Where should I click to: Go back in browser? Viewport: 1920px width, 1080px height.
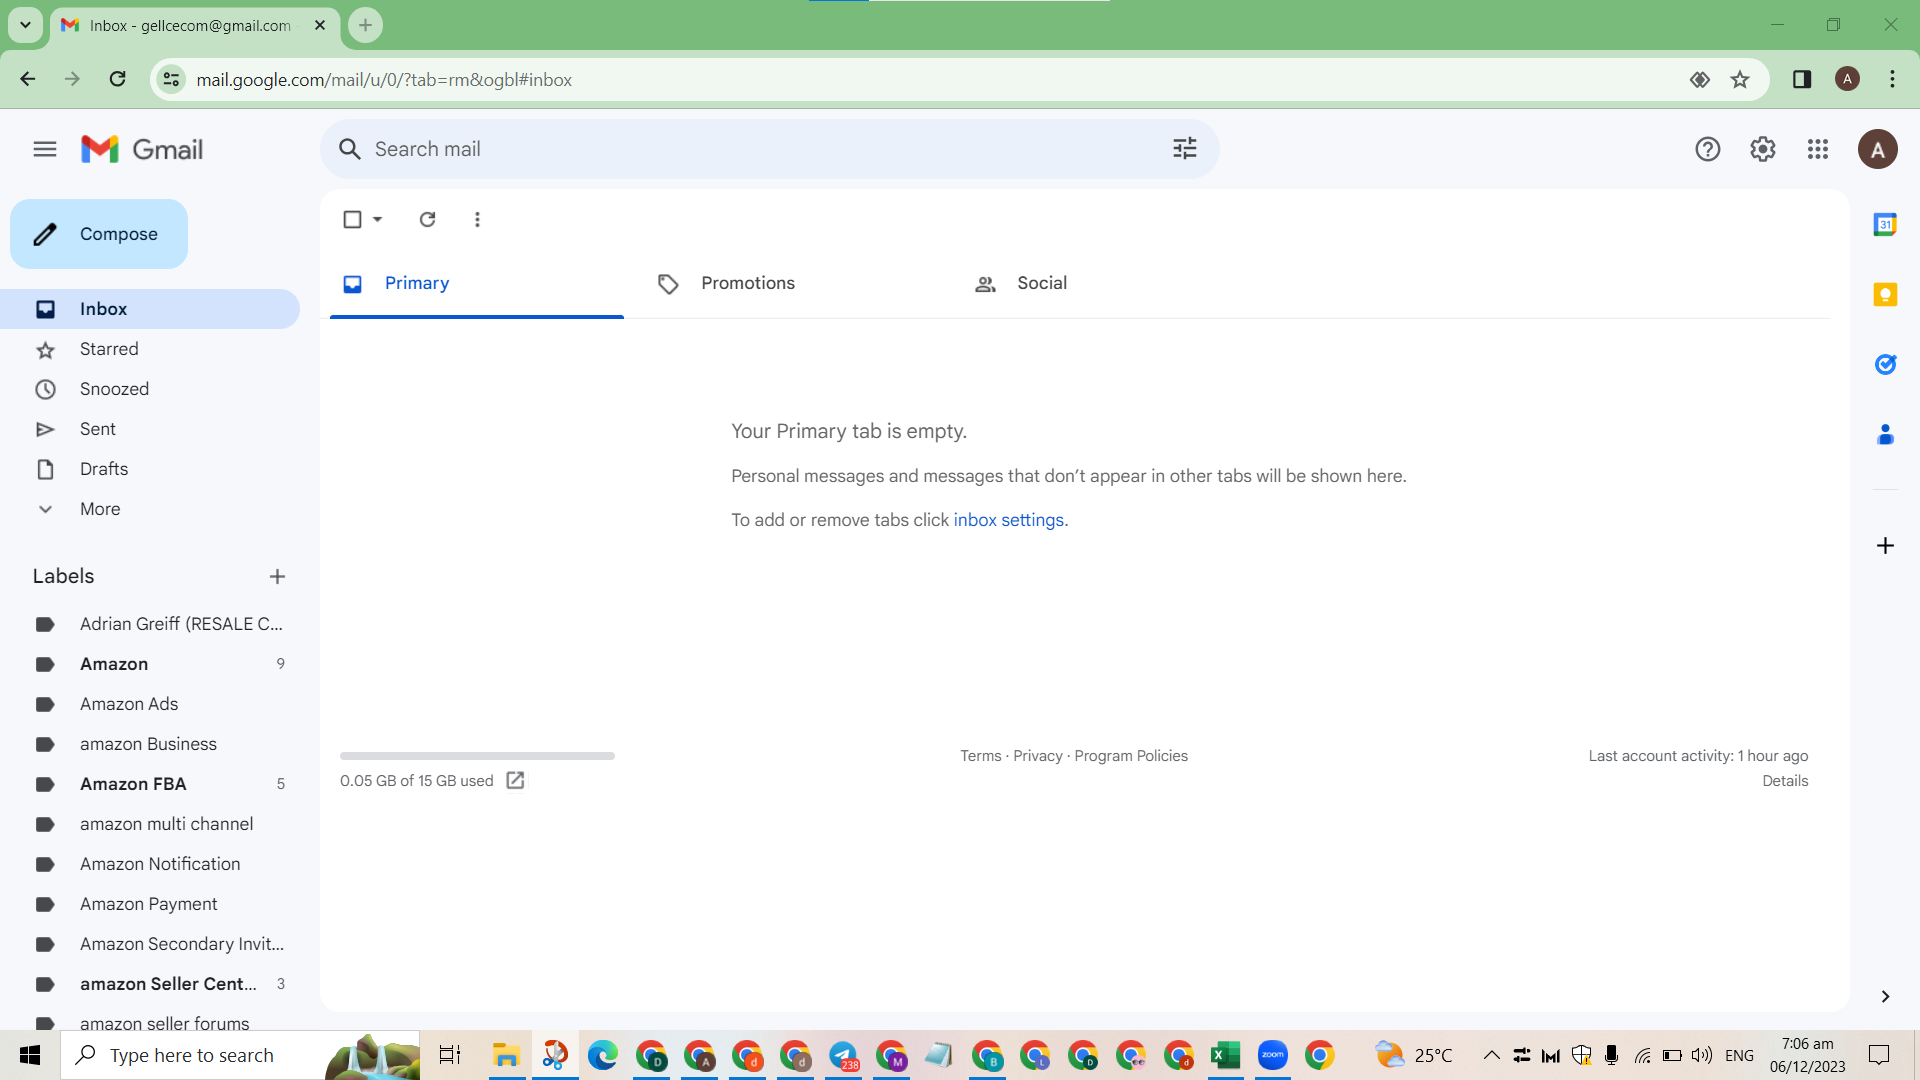(x=28, y=79)
